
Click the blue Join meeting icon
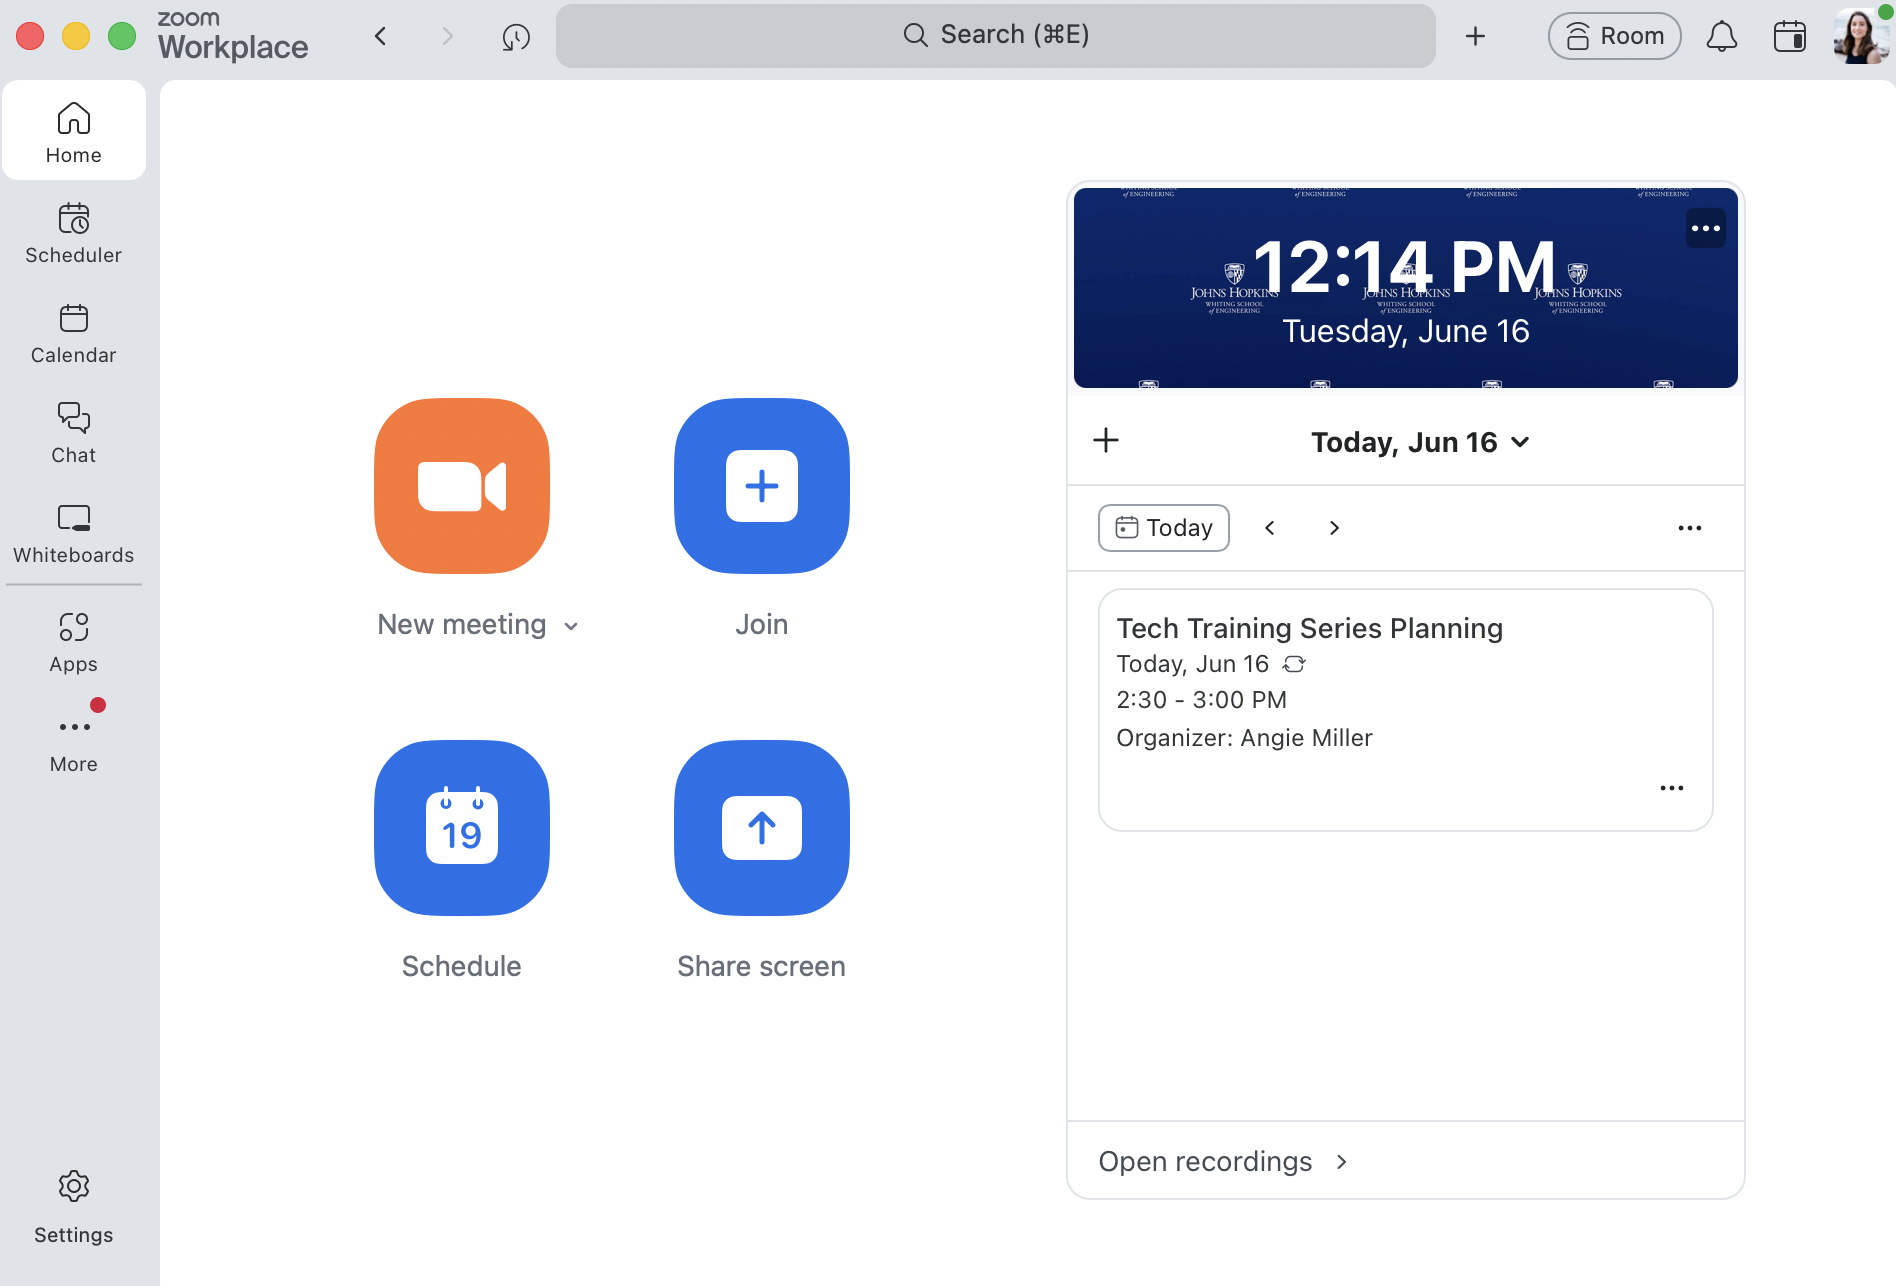coord(762,486)
